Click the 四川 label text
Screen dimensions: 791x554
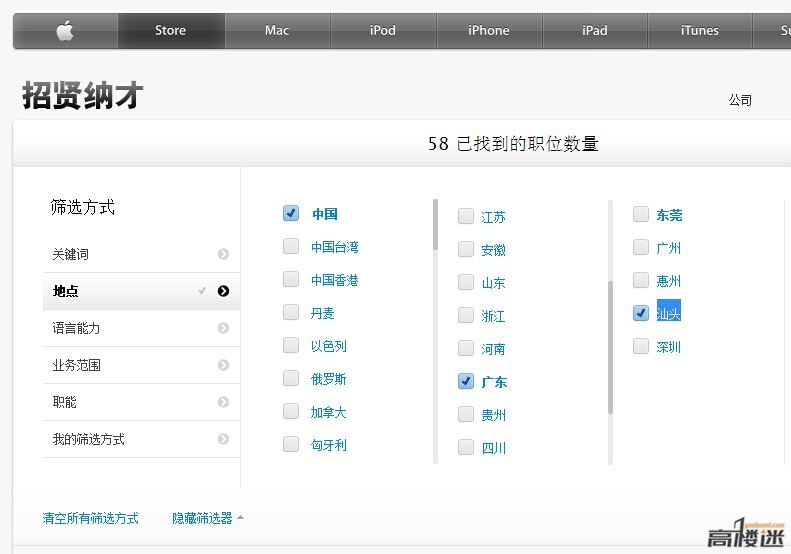pos(493,448)
